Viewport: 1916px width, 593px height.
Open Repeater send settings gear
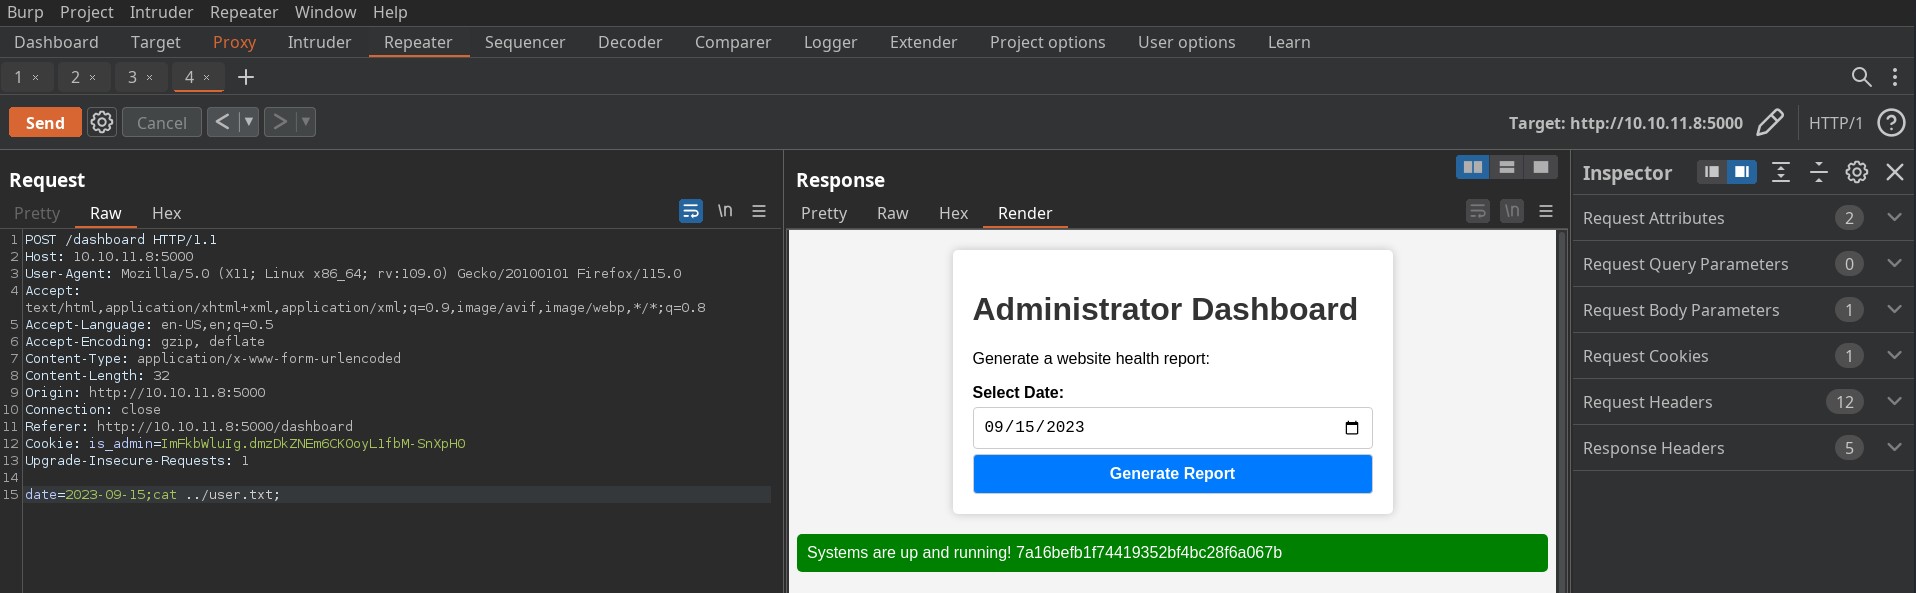pyautogui.click(x=102, y=122)
